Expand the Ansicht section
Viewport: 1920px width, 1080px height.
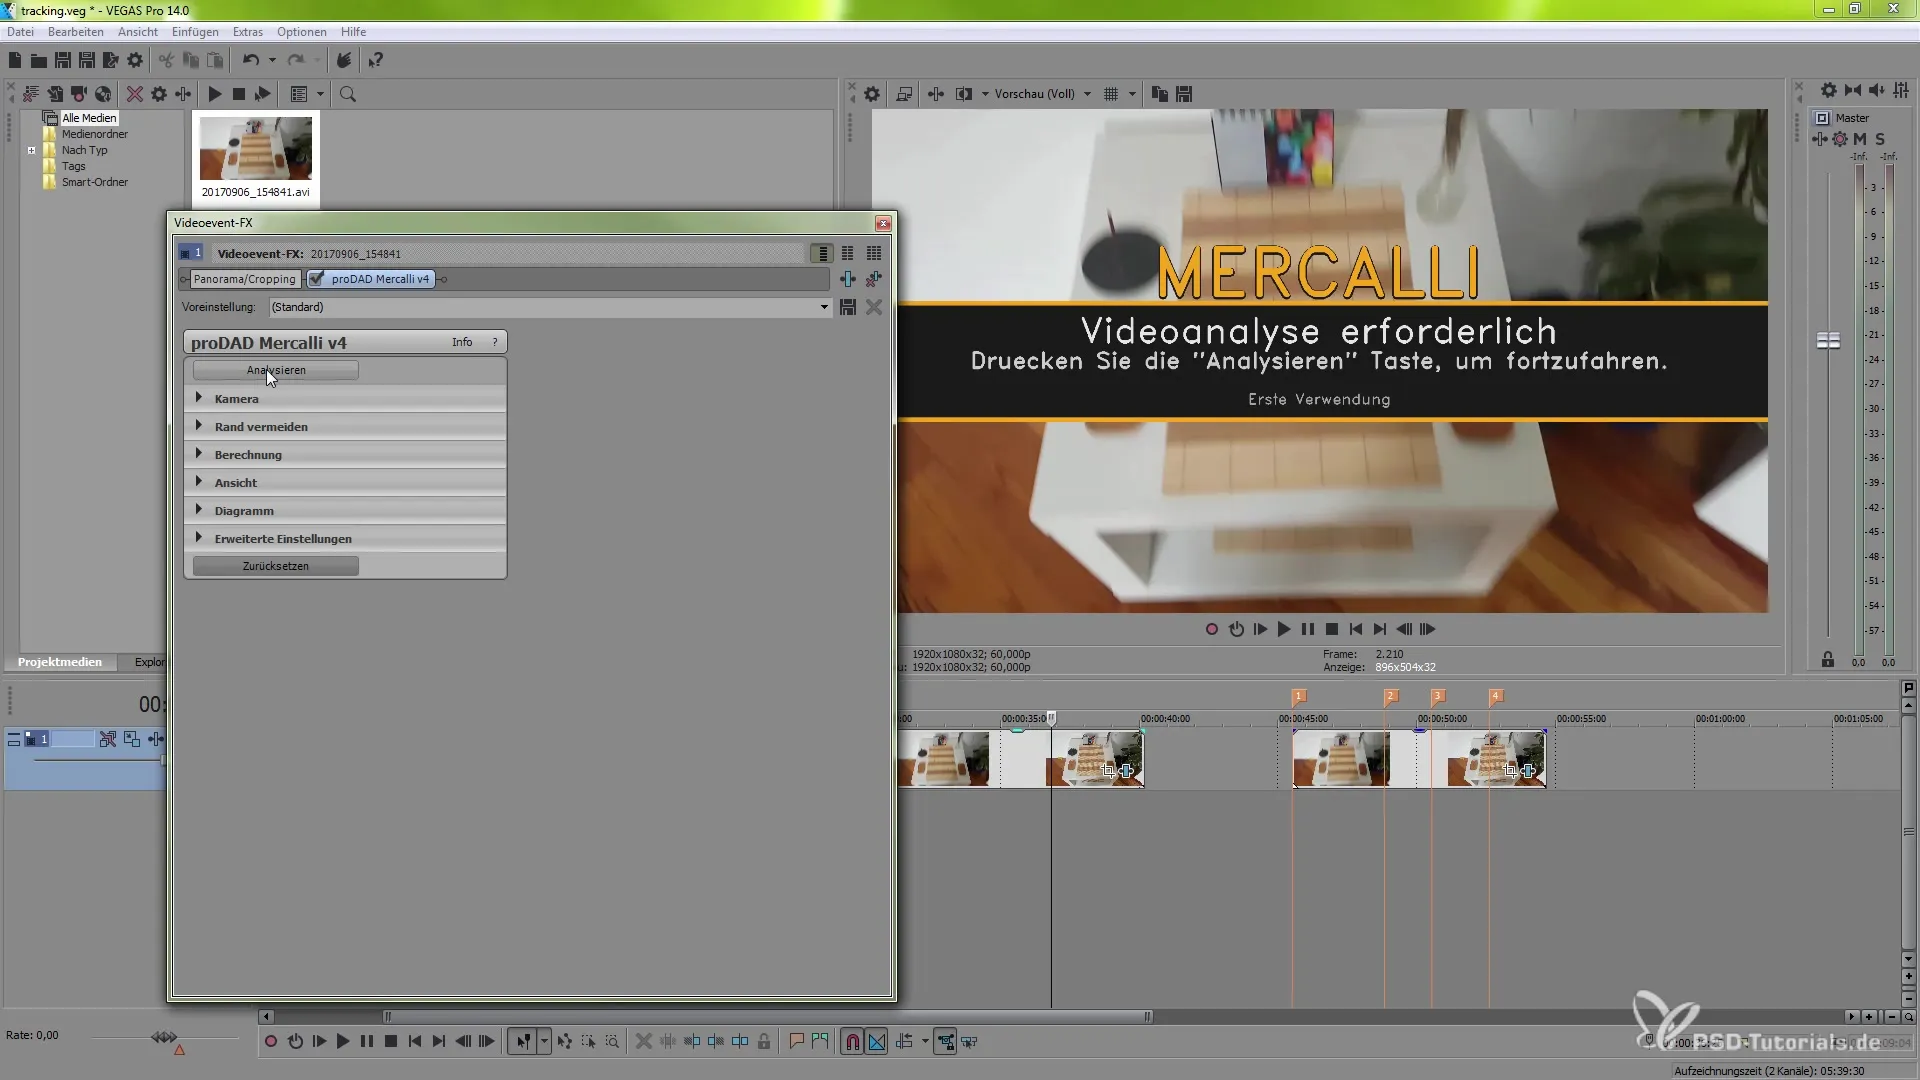[345, 482]
